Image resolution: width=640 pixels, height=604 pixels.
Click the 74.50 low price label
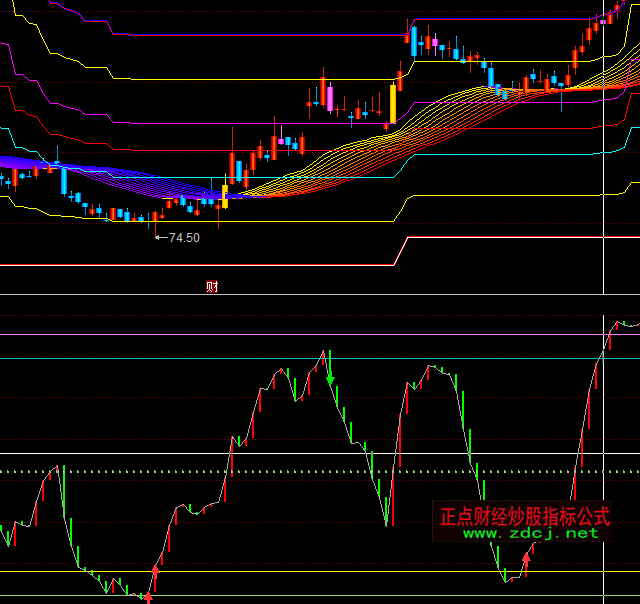184,238
